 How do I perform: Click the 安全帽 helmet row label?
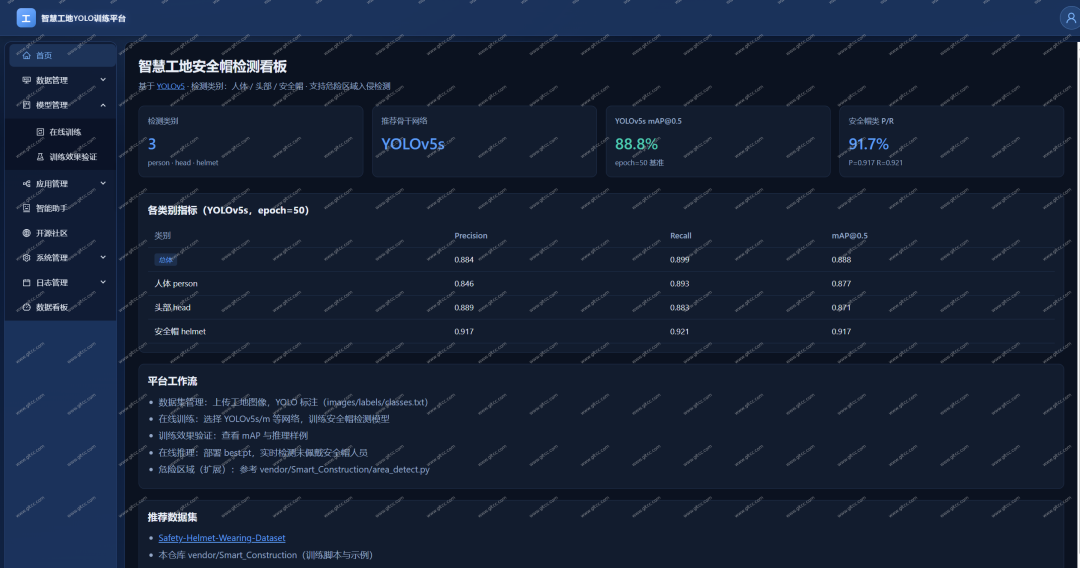(x=180, y=332)
